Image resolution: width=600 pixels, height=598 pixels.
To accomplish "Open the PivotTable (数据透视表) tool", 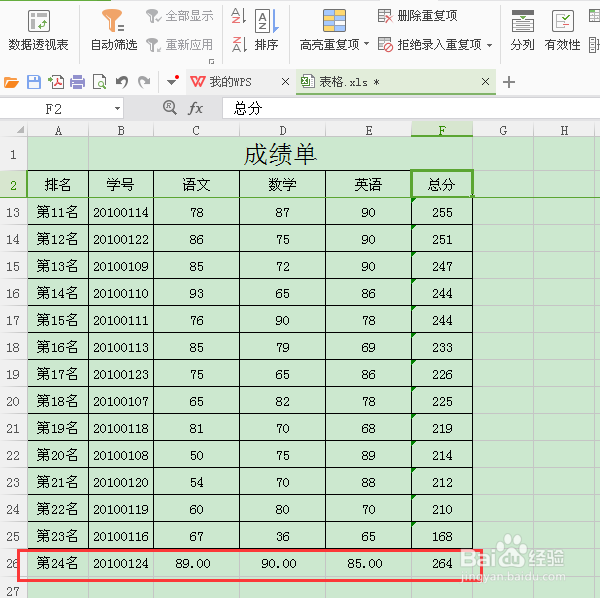I will [38, 31].
